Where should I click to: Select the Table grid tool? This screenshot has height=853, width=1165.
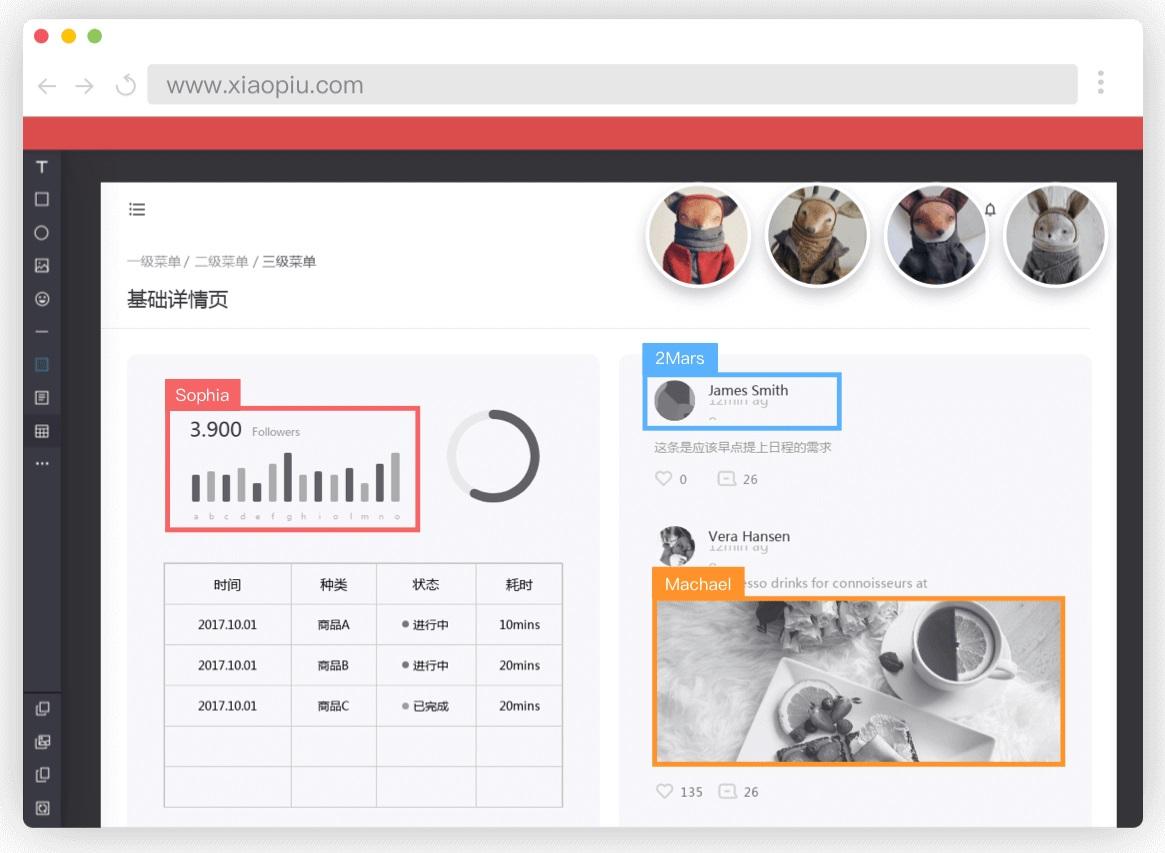[42, 431]
